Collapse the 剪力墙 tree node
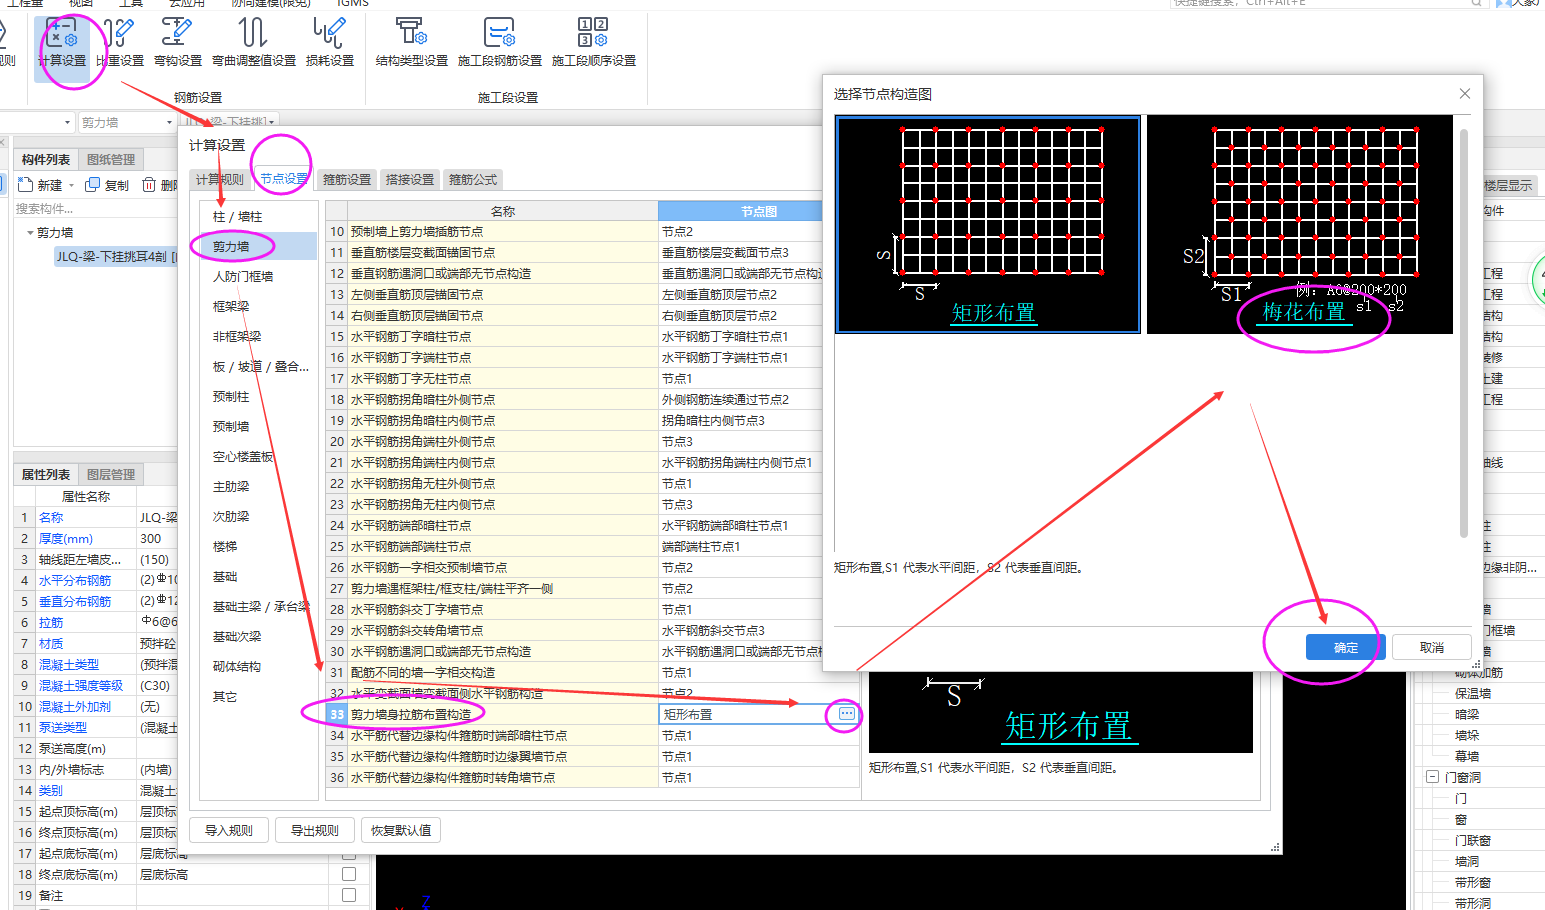 (x=30, y=232)
